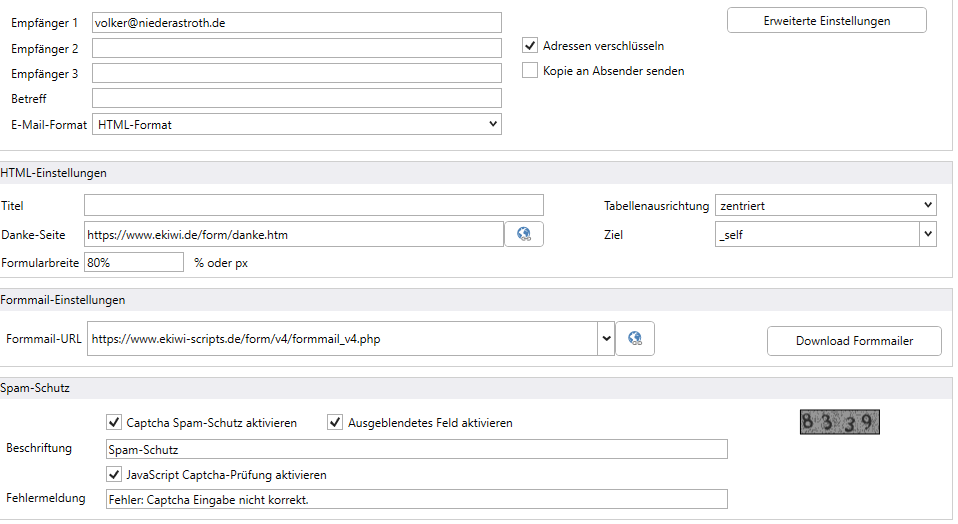This screenshot has width=958, height=524.
Task: Expand the Tabellenausrichtung dropdown
Action: (x=825, y=206)
